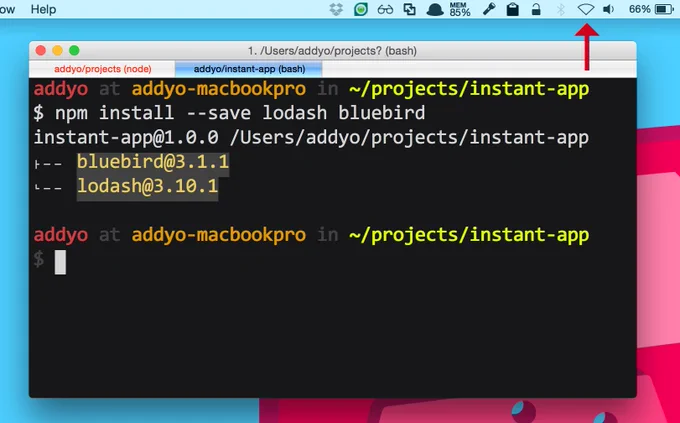Image resolution: width=680 pixels, height=423 pixels.
Task: Select the addyo/instant-app (bash) tab
Action: tap(249, 69)
